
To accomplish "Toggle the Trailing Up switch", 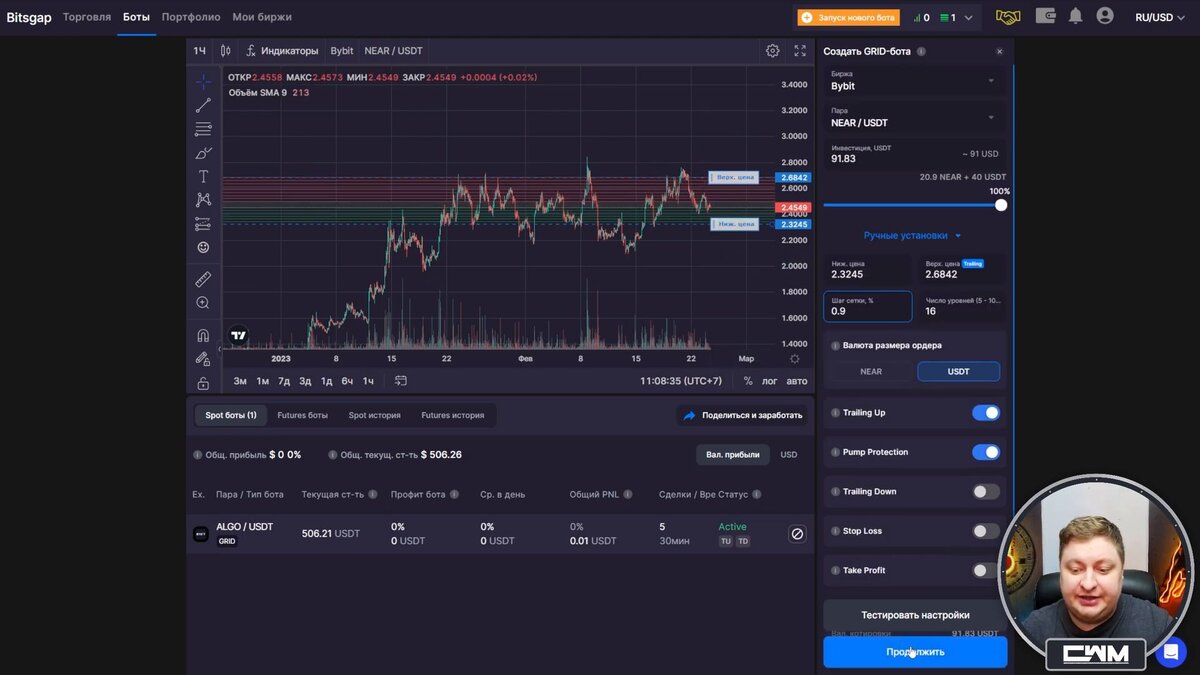I will click(985, 413).
